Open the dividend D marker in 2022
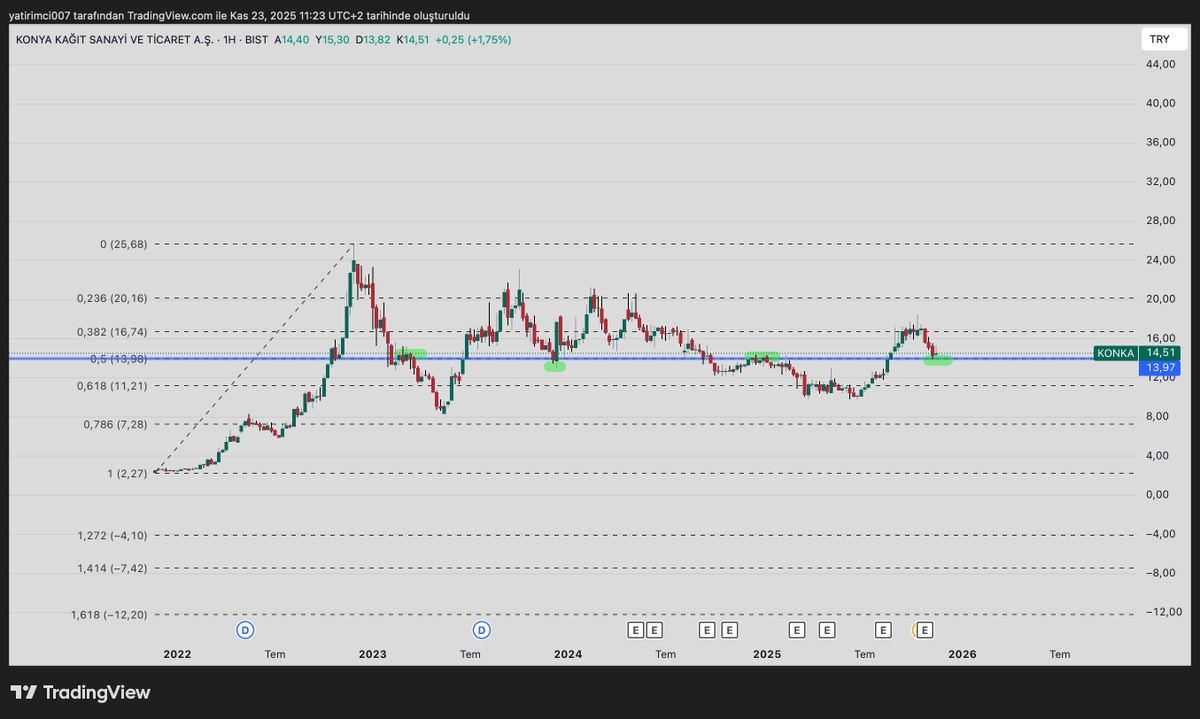 click(245, 630)
